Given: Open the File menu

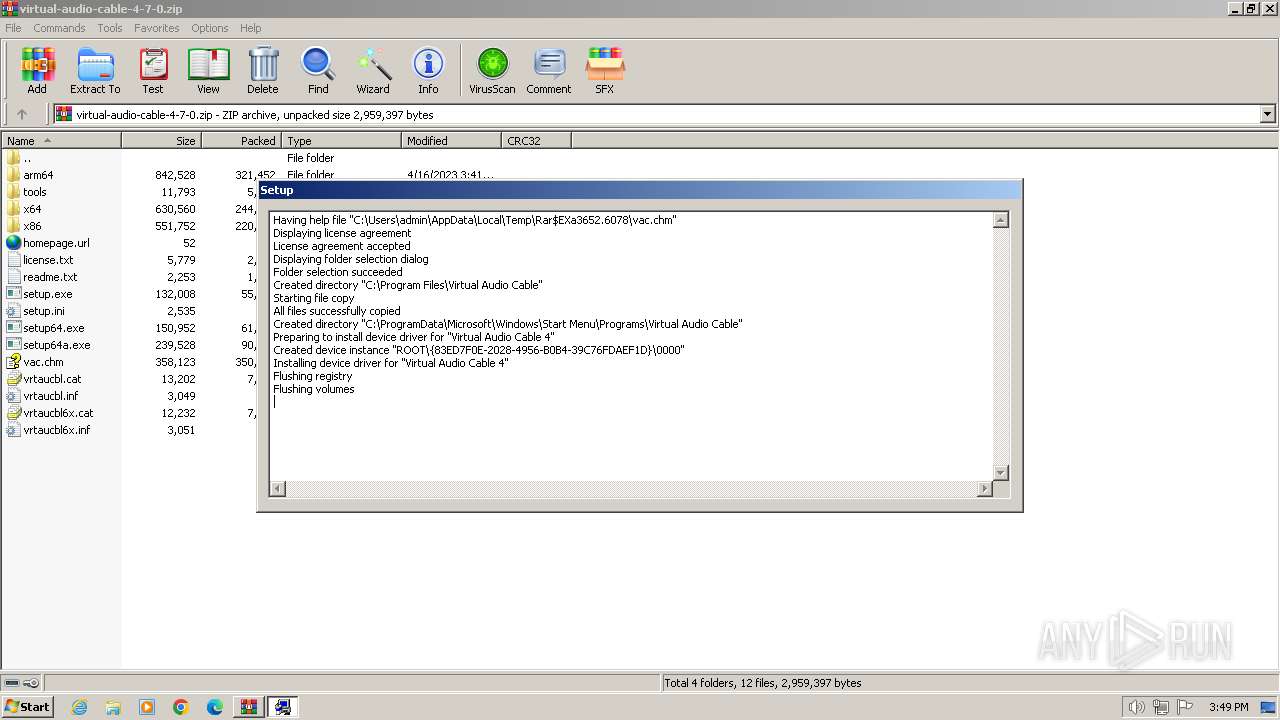Looking at the screenshot, I should [13, 28].
